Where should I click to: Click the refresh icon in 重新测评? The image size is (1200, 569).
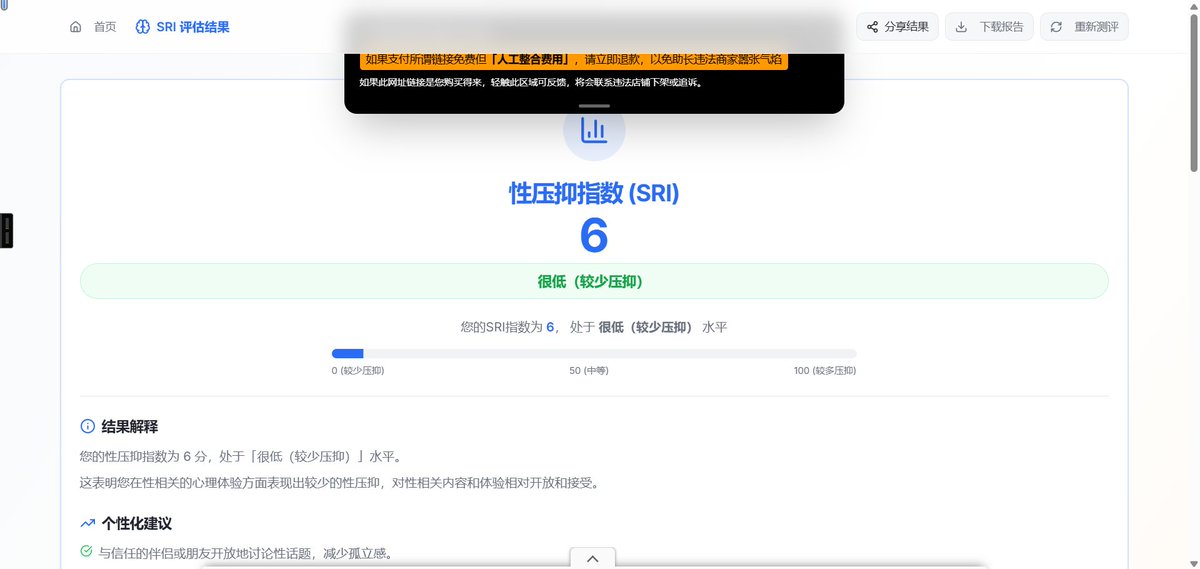coord(1056,27)
